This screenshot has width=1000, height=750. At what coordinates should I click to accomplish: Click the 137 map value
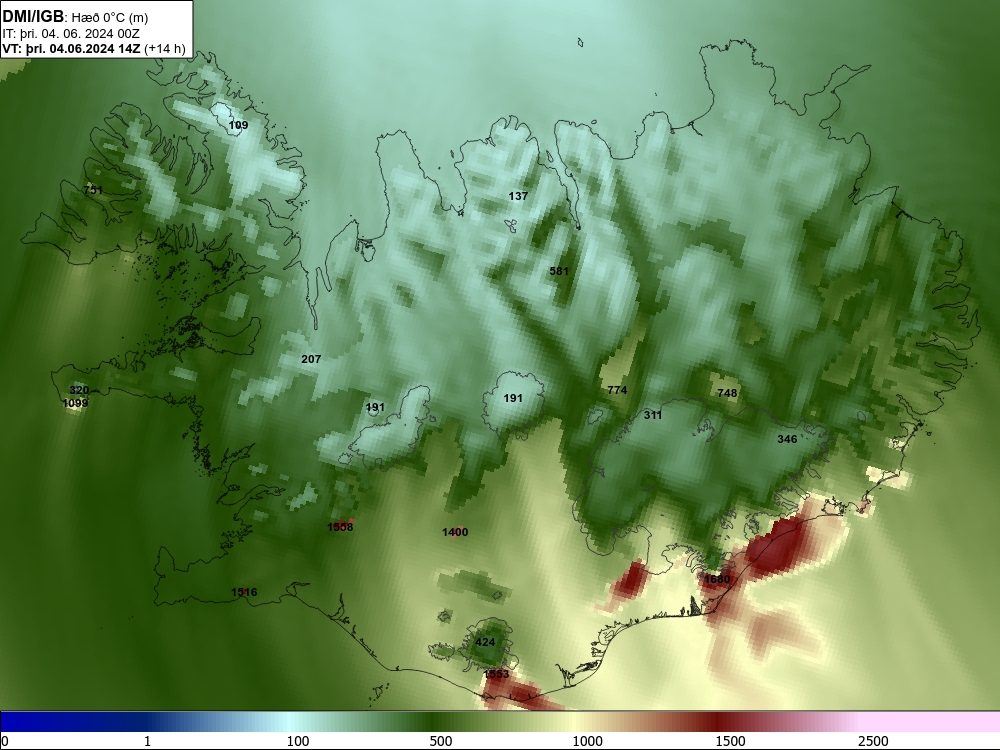pos(518,196)
